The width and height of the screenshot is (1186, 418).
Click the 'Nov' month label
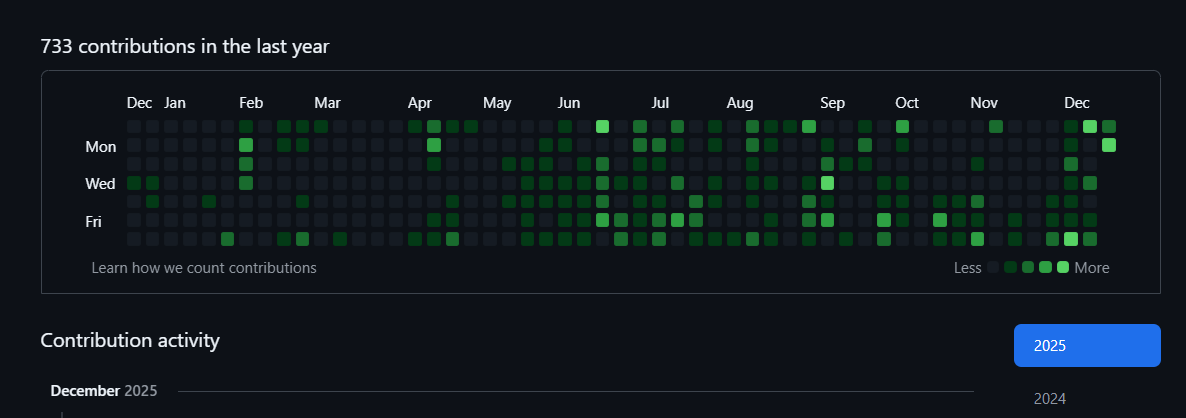984,103
